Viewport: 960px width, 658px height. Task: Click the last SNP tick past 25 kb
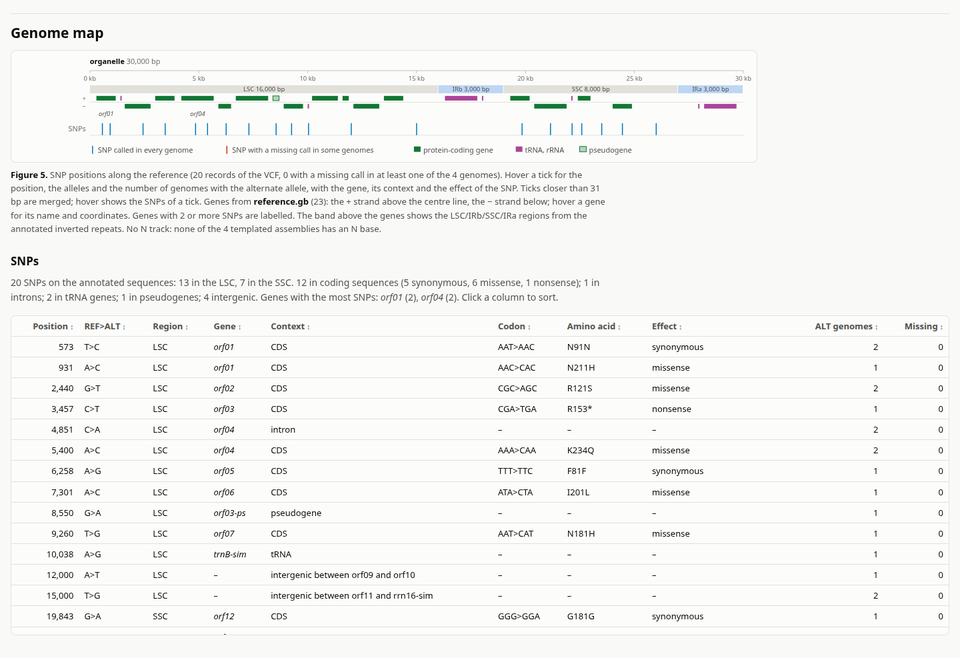click(x=656, y=129)
